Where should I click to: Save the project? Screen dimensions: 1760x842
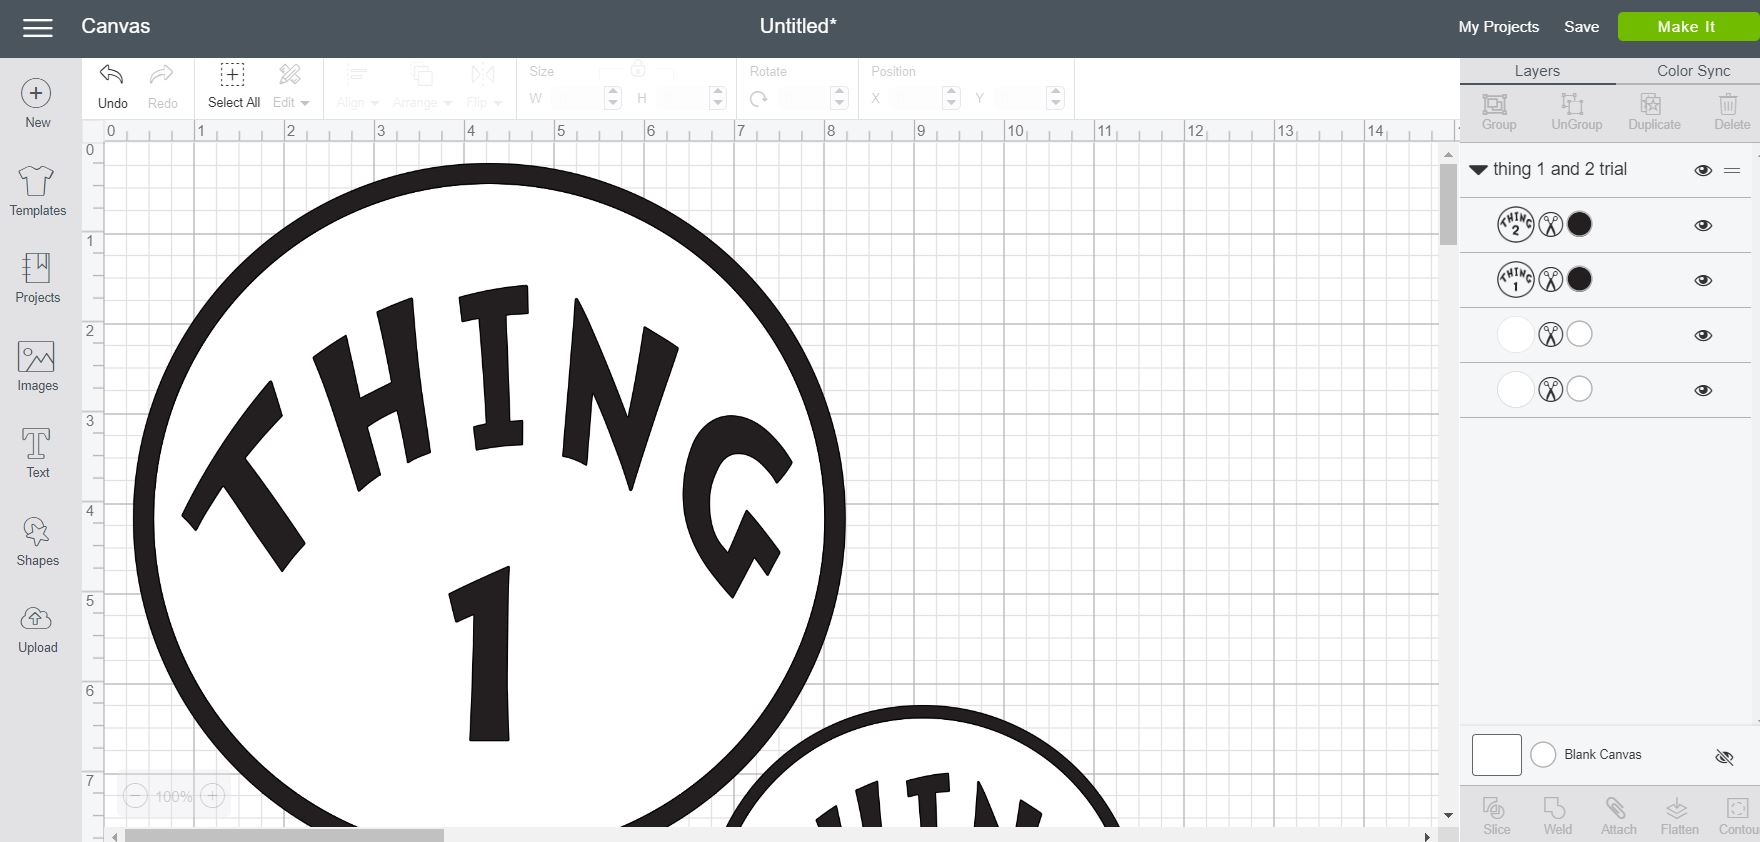pyautogui.click(x=1581, y=27)
